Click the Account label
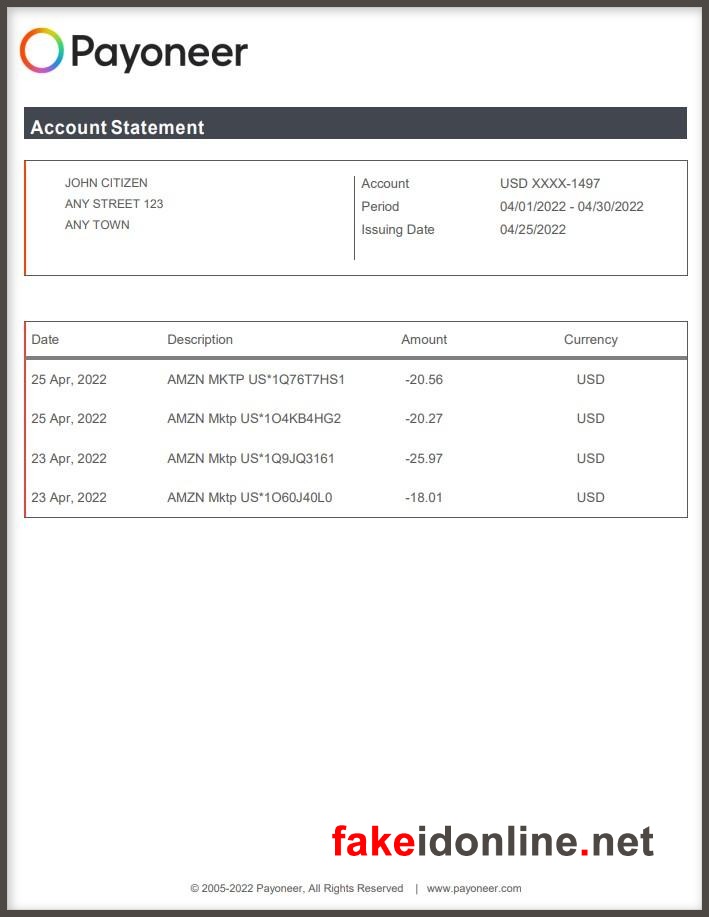 pos(385,183)
